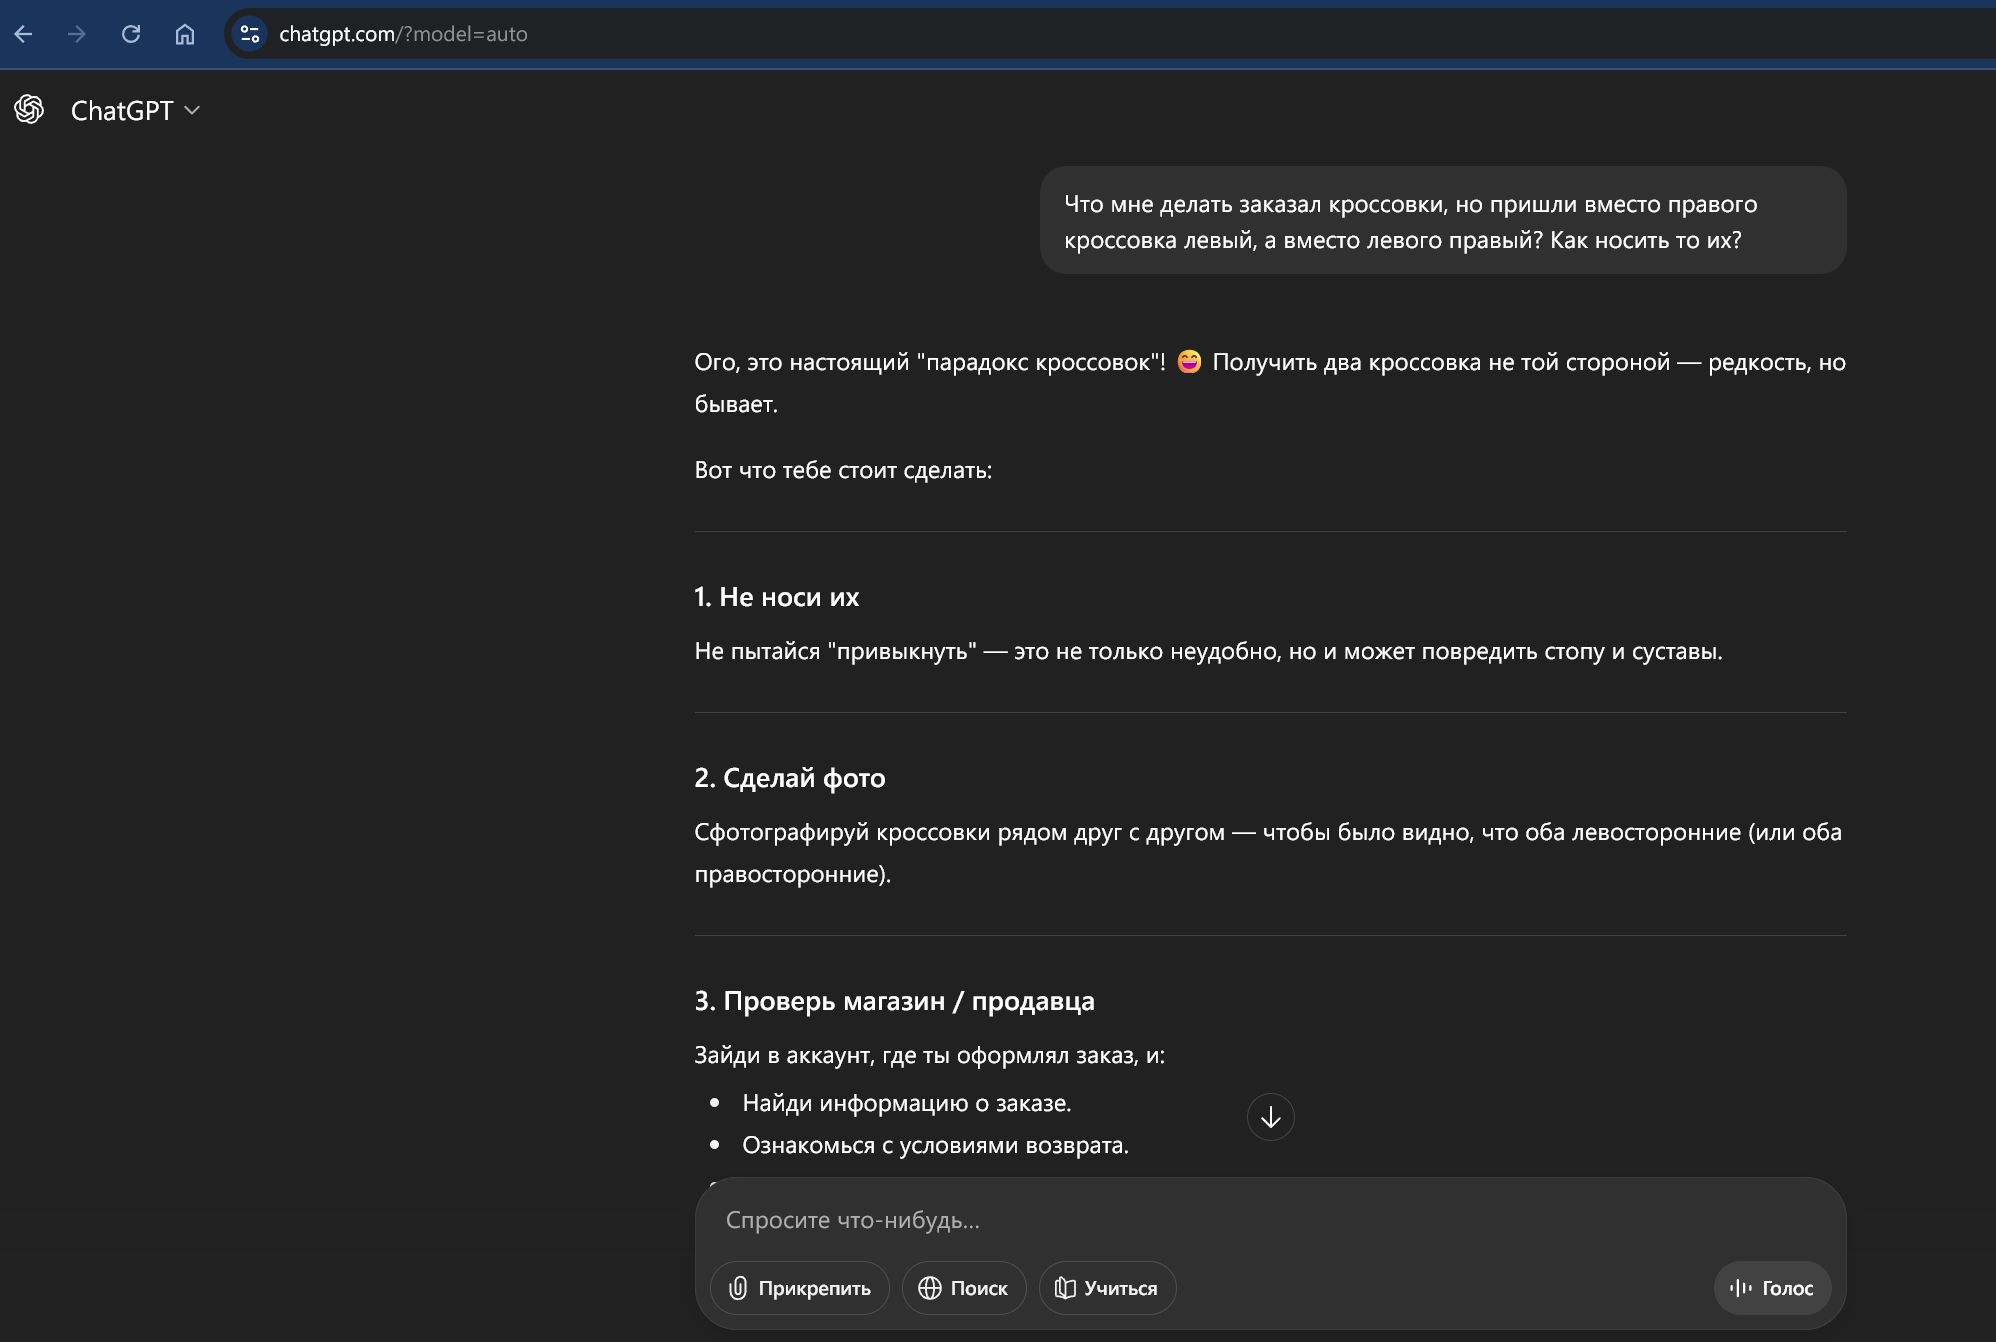Click the browser forward arrow
1996x1342 pixels.
pos(77,34)
